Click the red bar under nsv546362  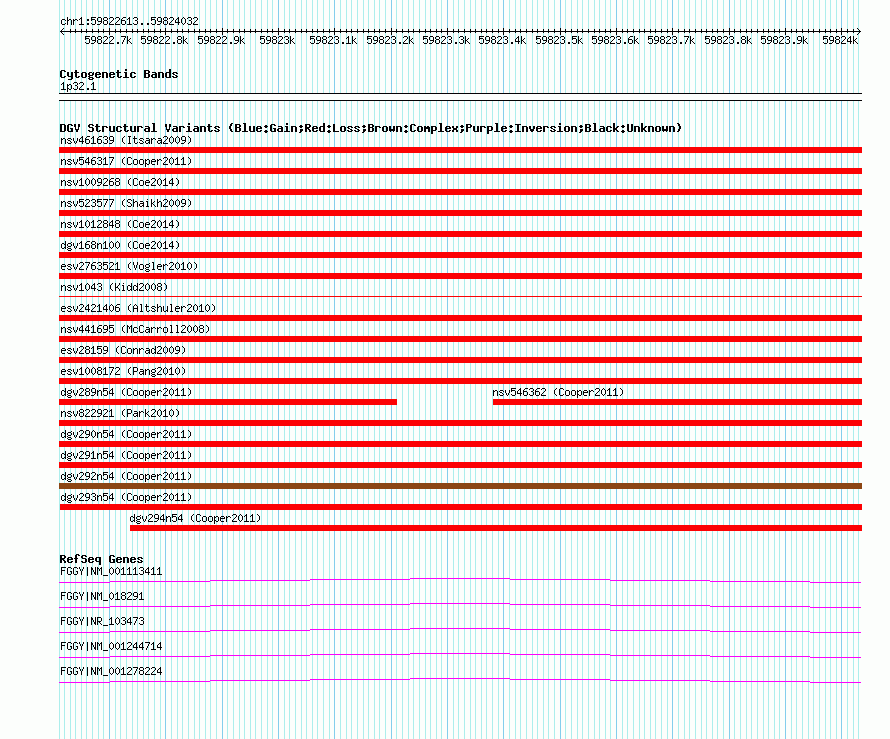pyautogui.click(x=677, y=402)
